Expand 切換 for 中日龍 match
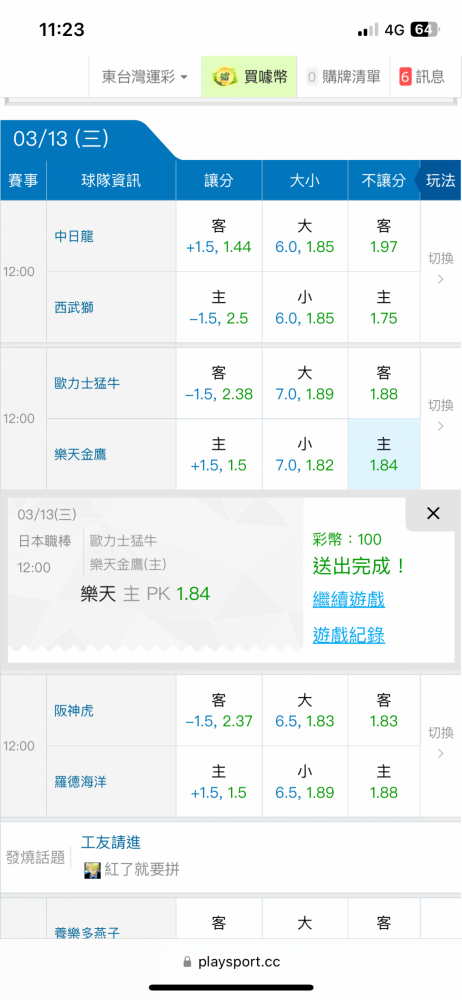Screen dimensions: 462x1000 pyautogui.click(x=440, y=268)
